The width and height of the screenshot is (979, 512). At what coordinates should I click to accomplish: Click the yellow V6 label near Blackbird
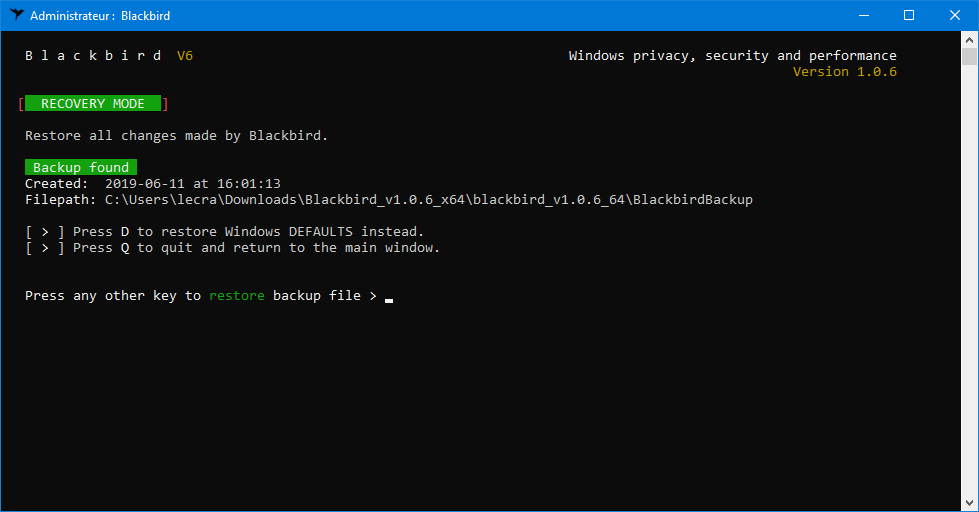185,56
